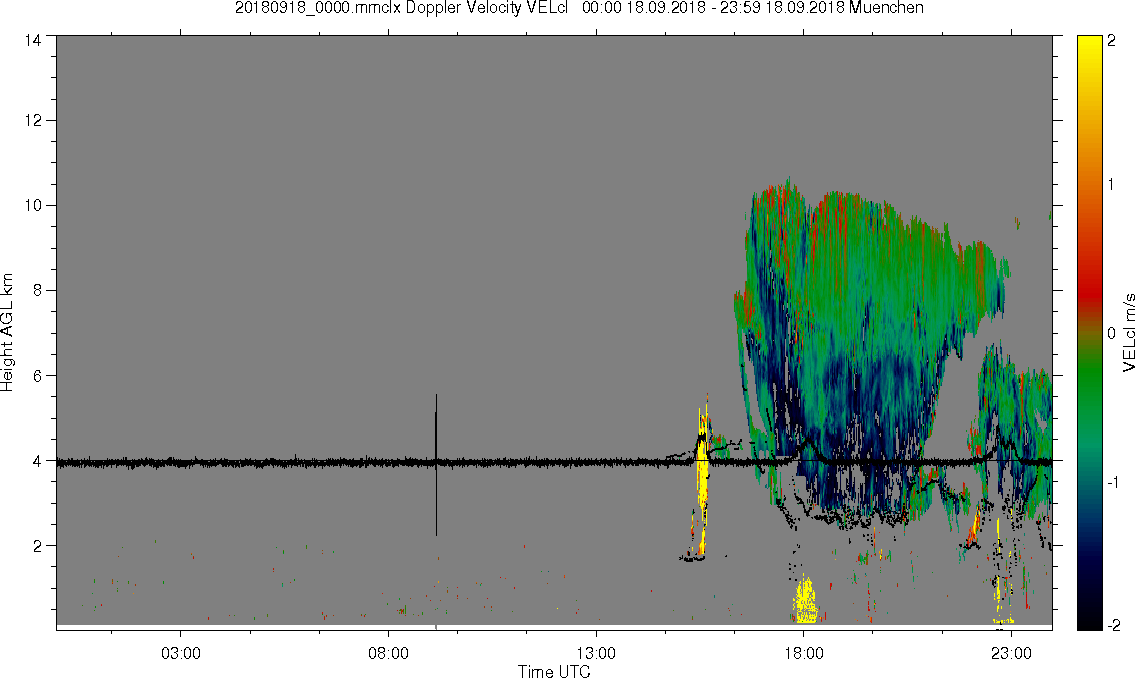Image resolution: width=1135 pixels, height=678 pixels.
Task: Click the height axis label '8'
Action: tap(37, 290)
